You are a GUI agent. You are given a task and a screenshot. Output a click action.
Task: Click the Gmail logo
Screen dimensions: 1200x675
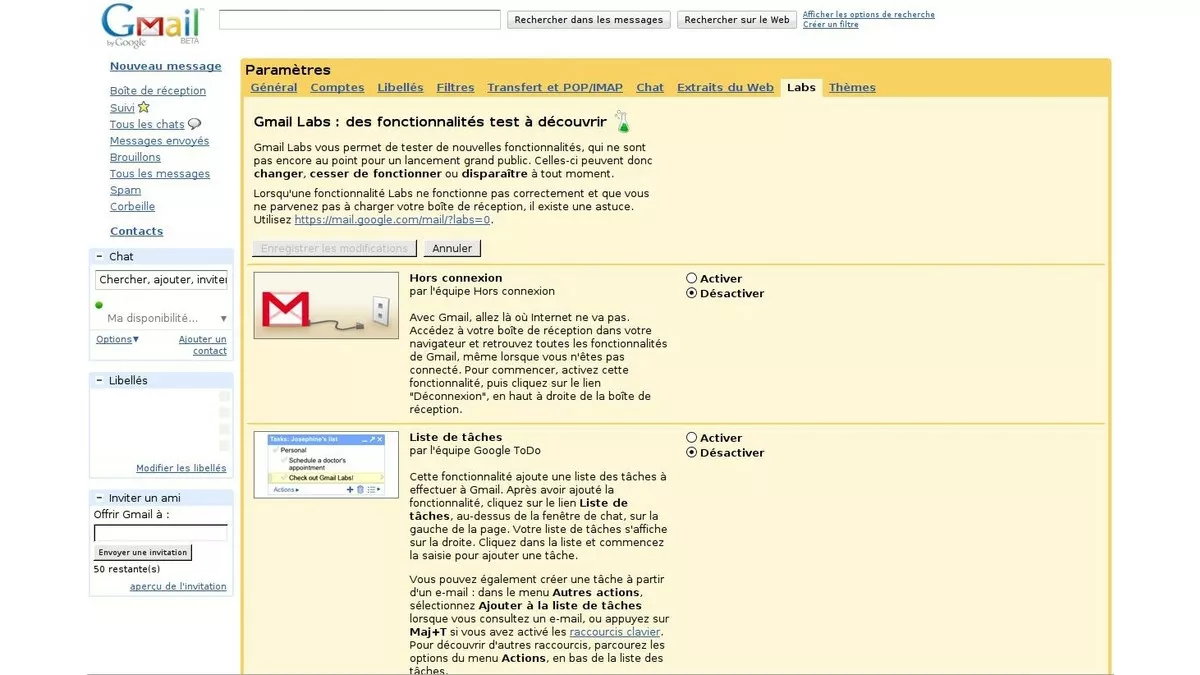(150, 22)
